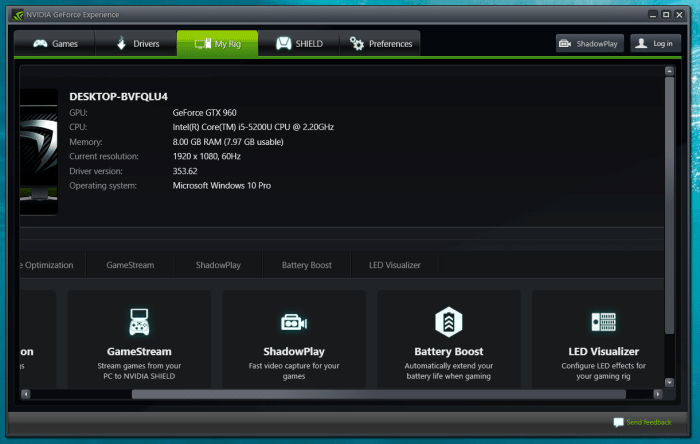700x444 pixels.
Task: Click the NVIDIA logo in title bar
Action: click(18, 15)
